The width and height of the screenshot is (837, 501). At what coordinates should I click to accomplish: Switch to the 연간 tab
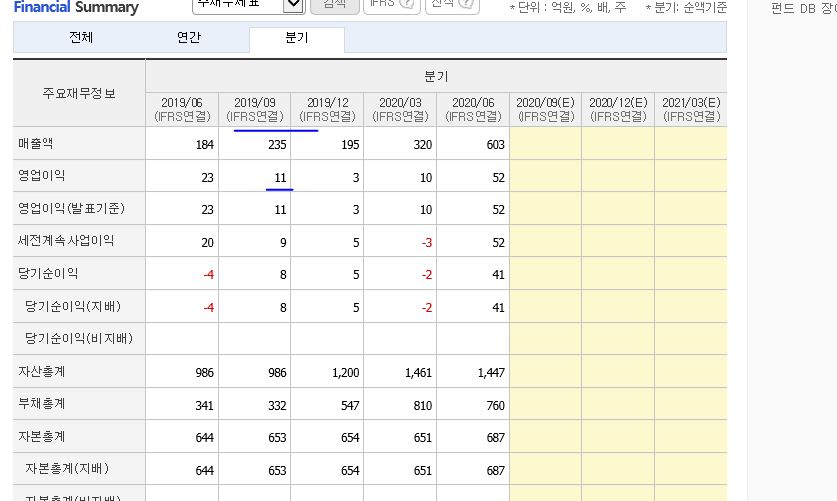pos(189,37)
